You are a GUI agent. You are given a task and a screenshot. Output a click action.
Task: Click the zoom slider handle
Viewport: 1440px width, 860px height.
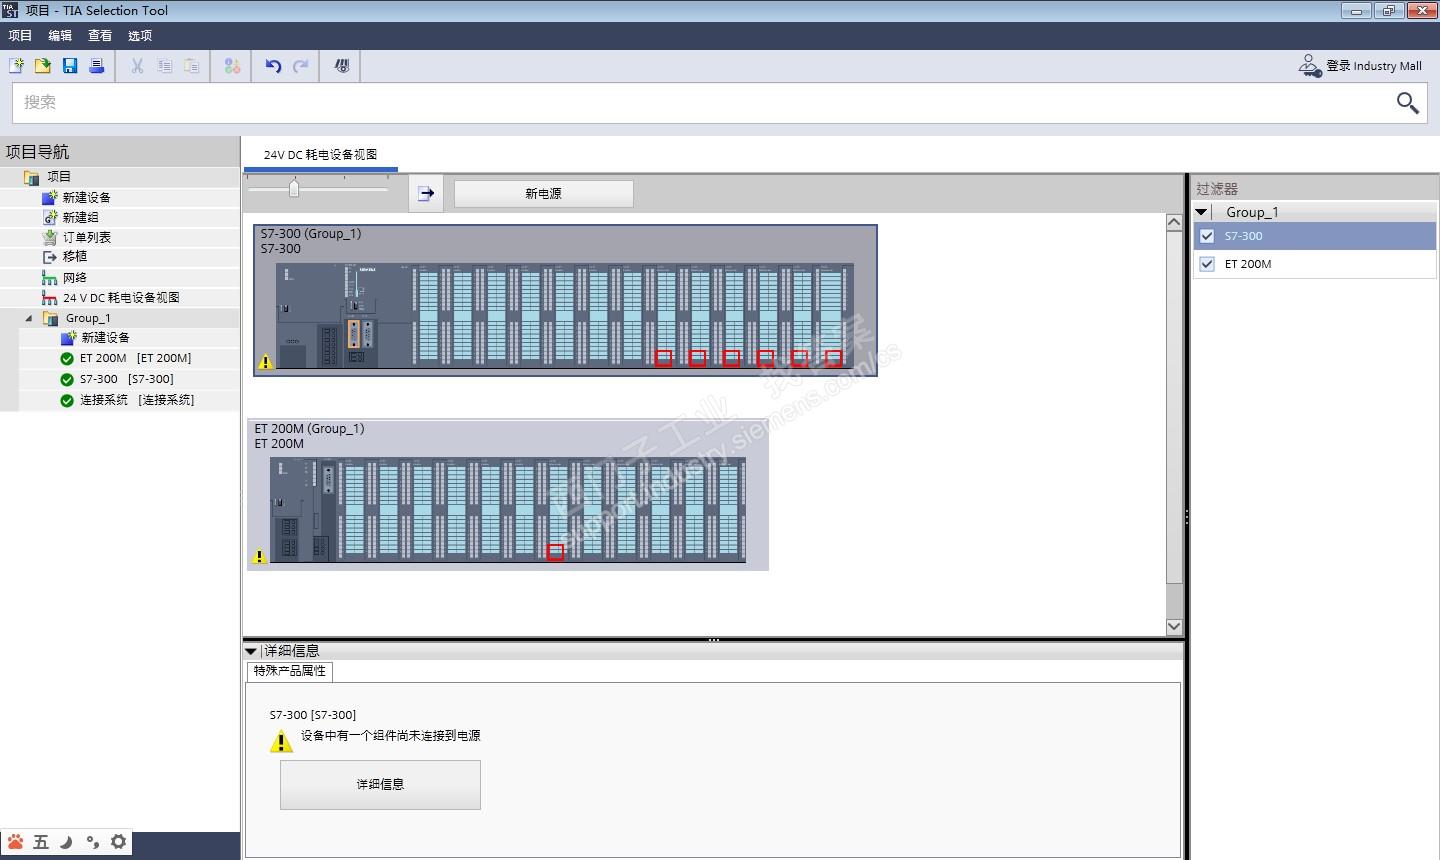click(x=294, y=189)
